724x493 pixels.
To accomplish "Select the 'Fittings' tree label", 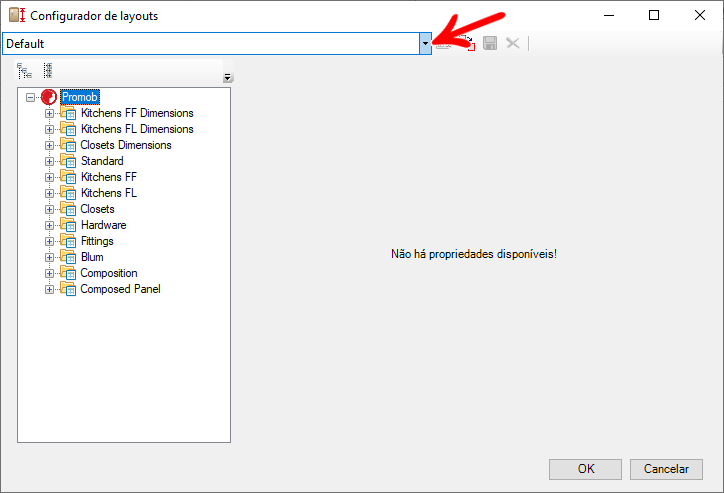I will coord(97,241).
